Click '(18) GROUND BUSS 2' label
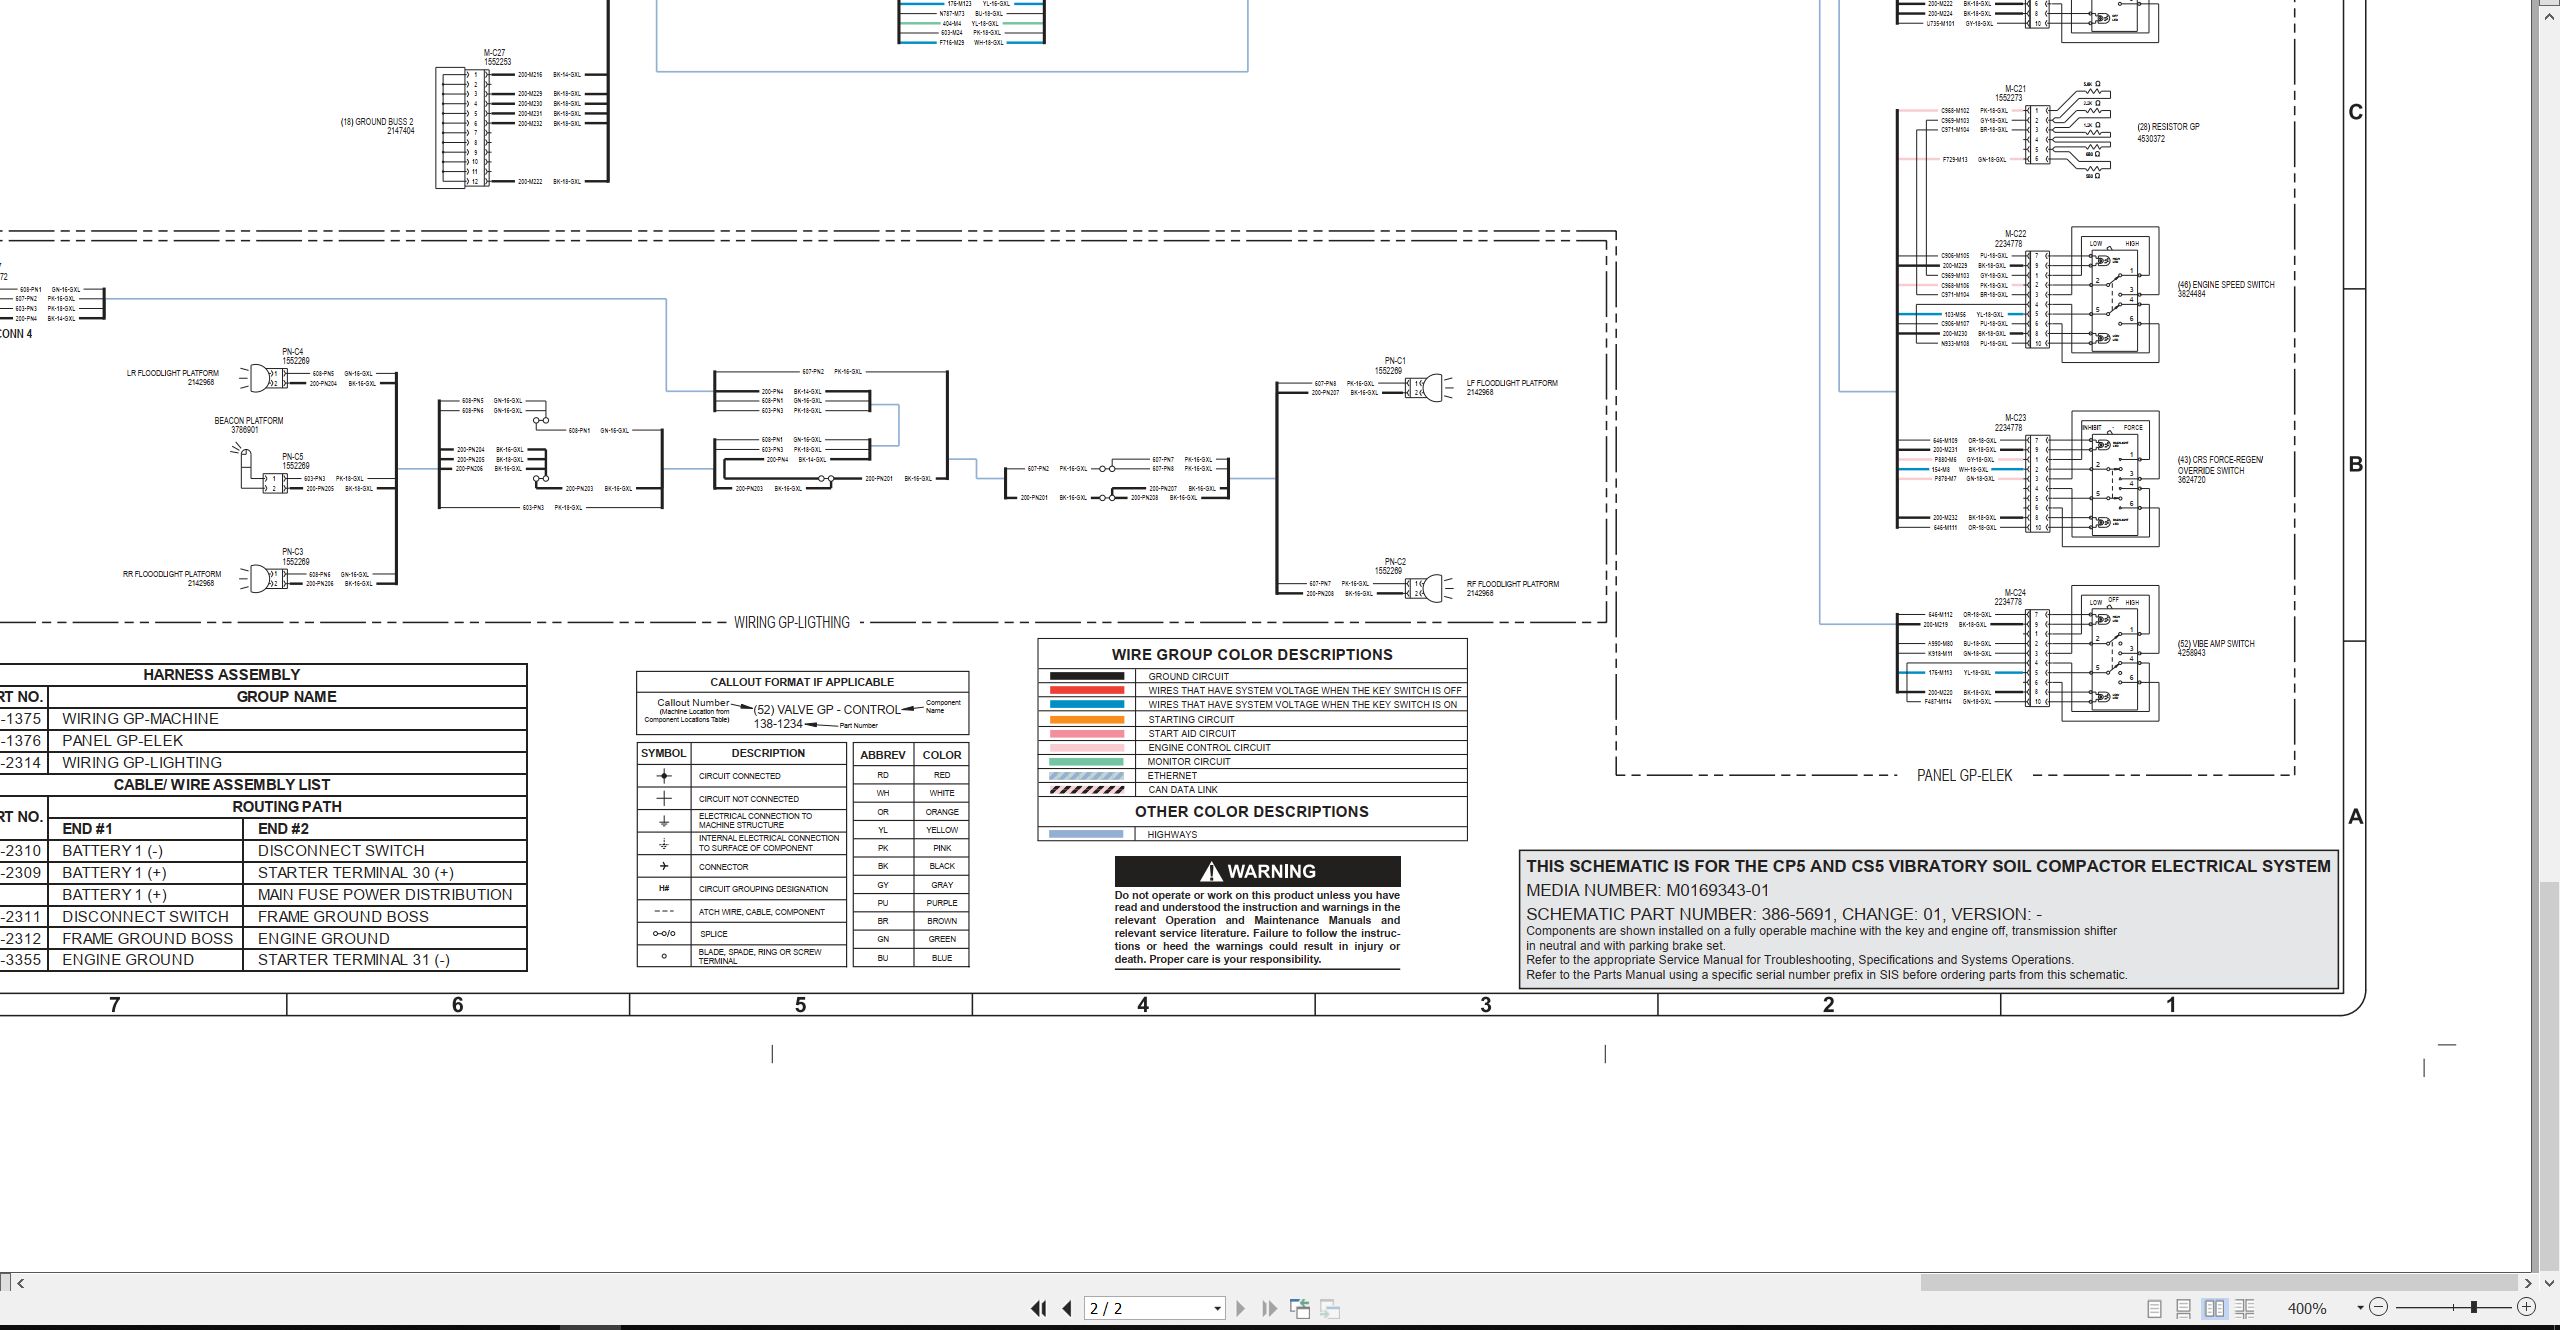Image resolution: width=2560 pixels, height=1330 pixels. click(377, 122)
